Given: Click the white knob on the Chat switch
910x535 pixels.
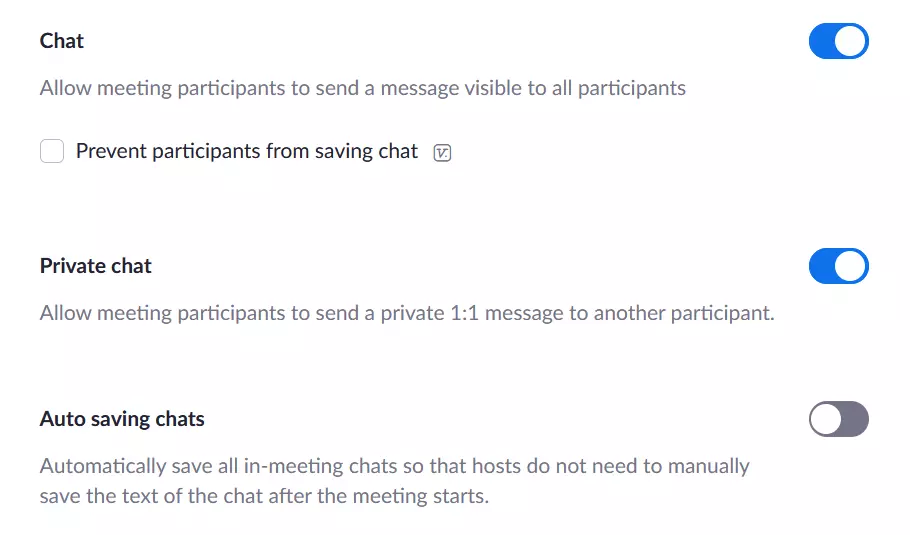Looking at the screenshot, I should coord(851,41).
